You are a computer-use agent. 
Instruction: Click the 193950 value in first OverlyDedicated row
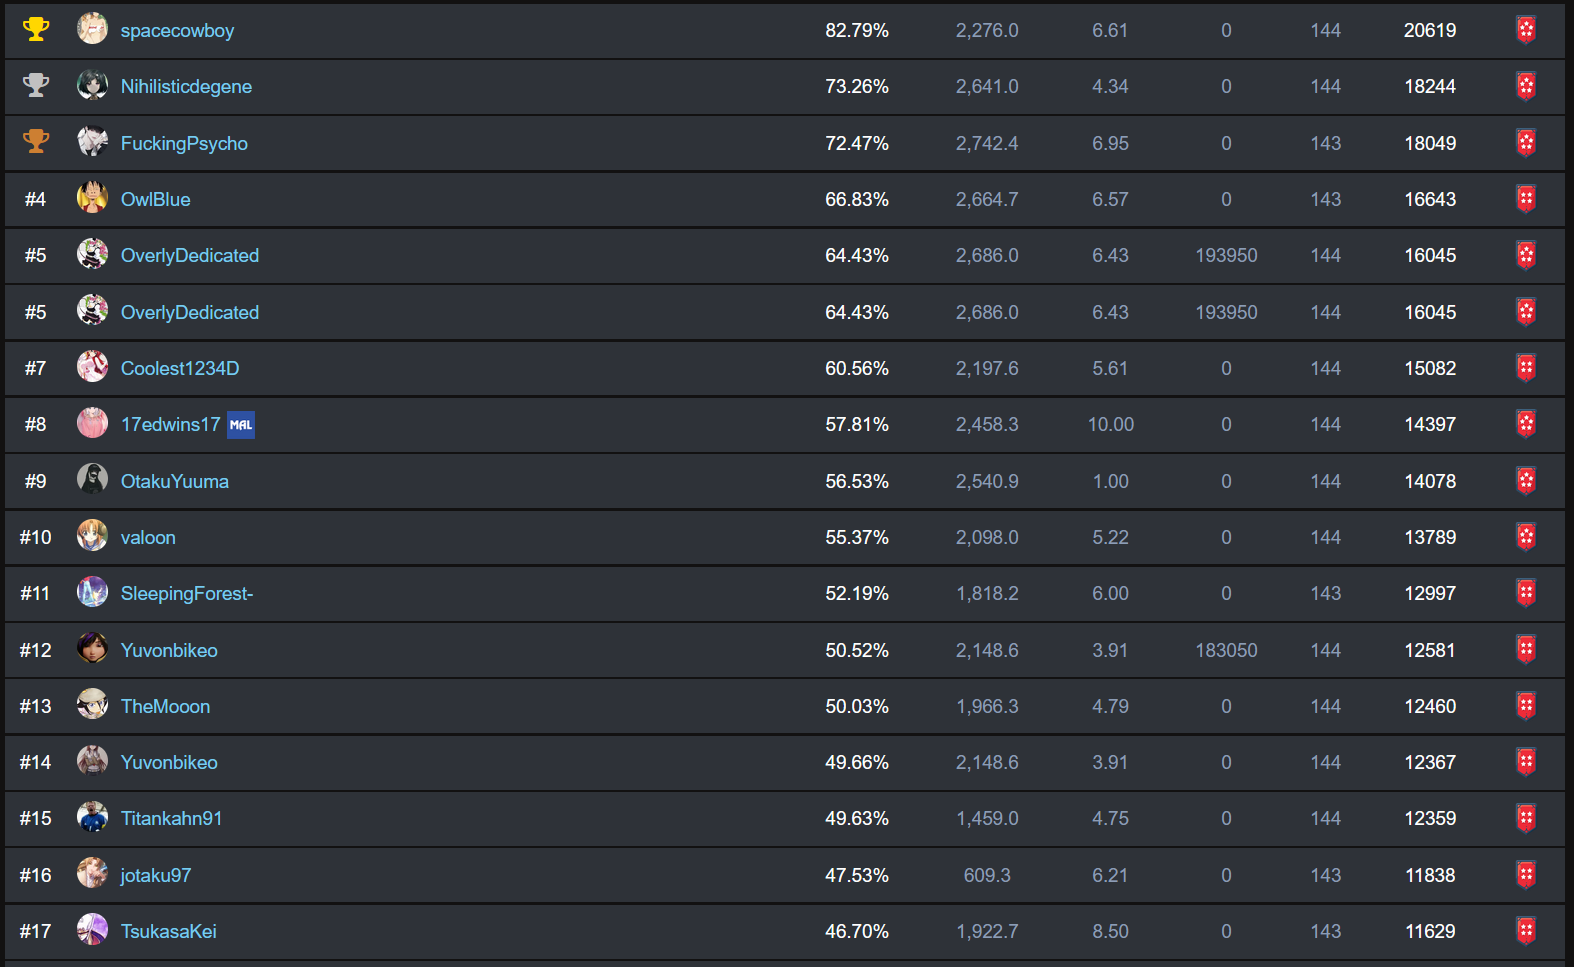click(1226, 255)
